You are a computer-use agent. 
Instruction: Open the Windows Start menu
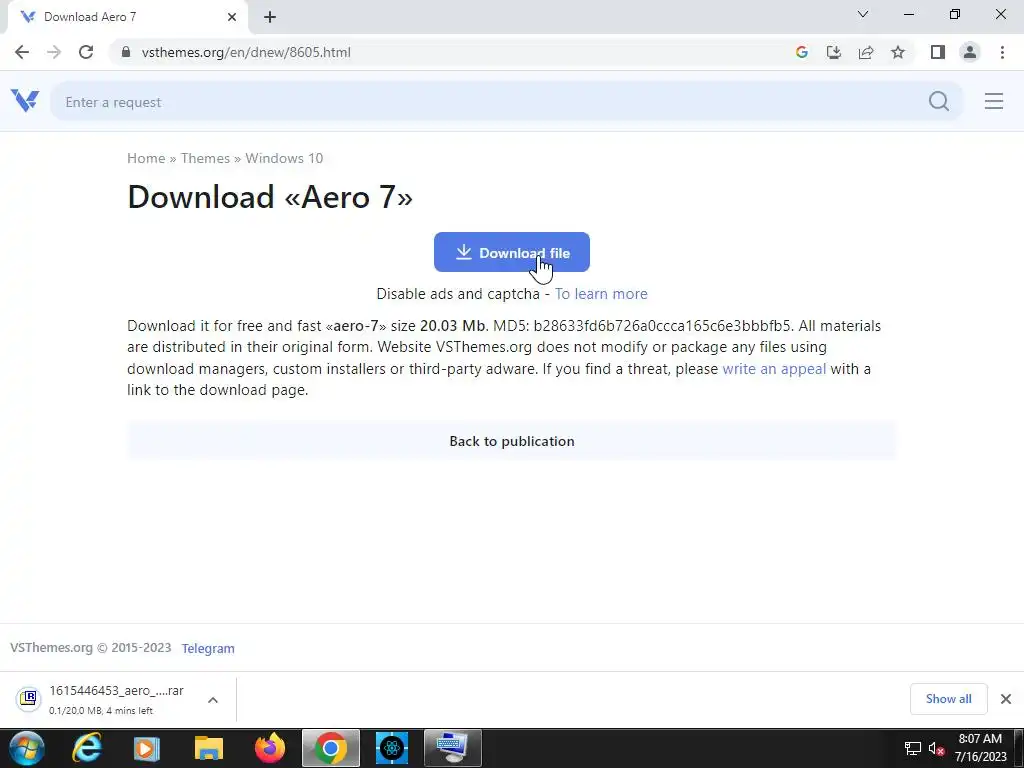26,748
